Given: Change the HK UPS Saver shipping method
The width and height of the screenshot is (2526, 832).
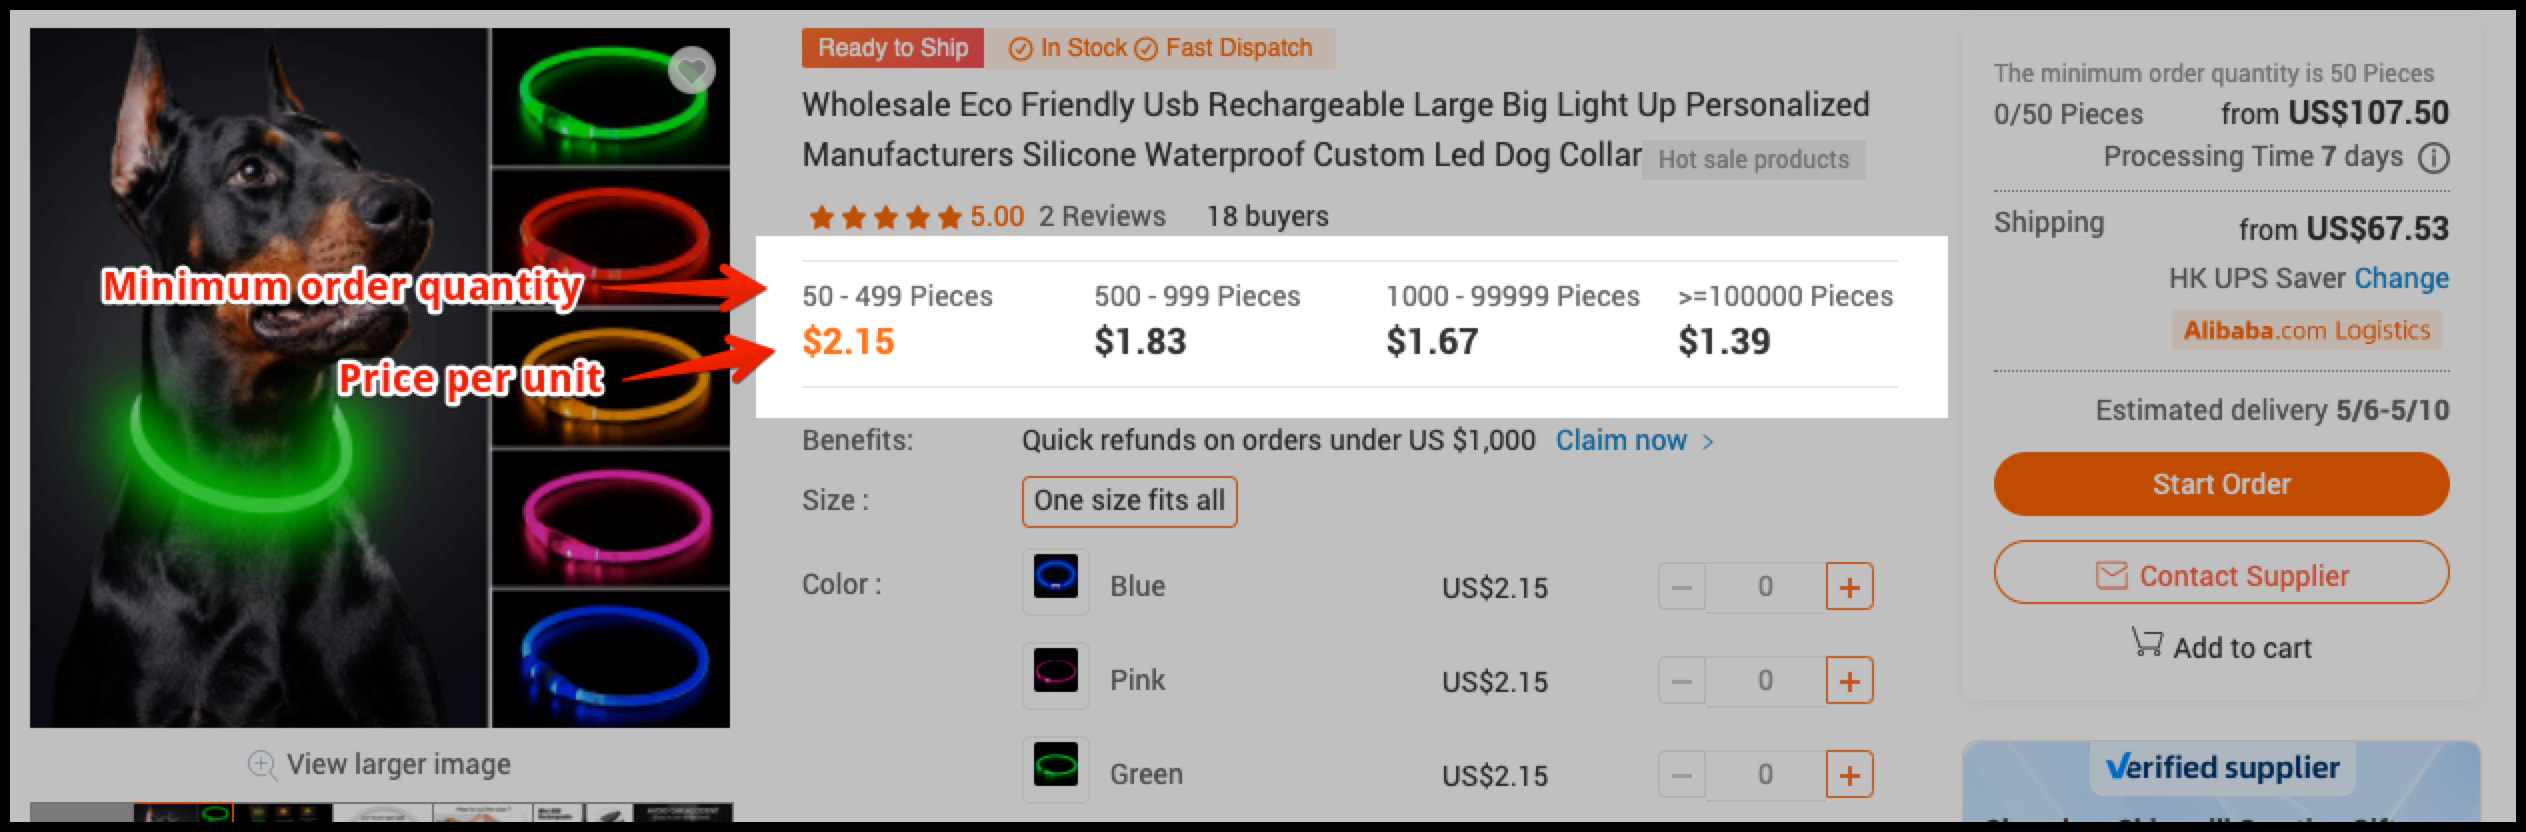Looking at the screenshot, I should [2399, 278].
